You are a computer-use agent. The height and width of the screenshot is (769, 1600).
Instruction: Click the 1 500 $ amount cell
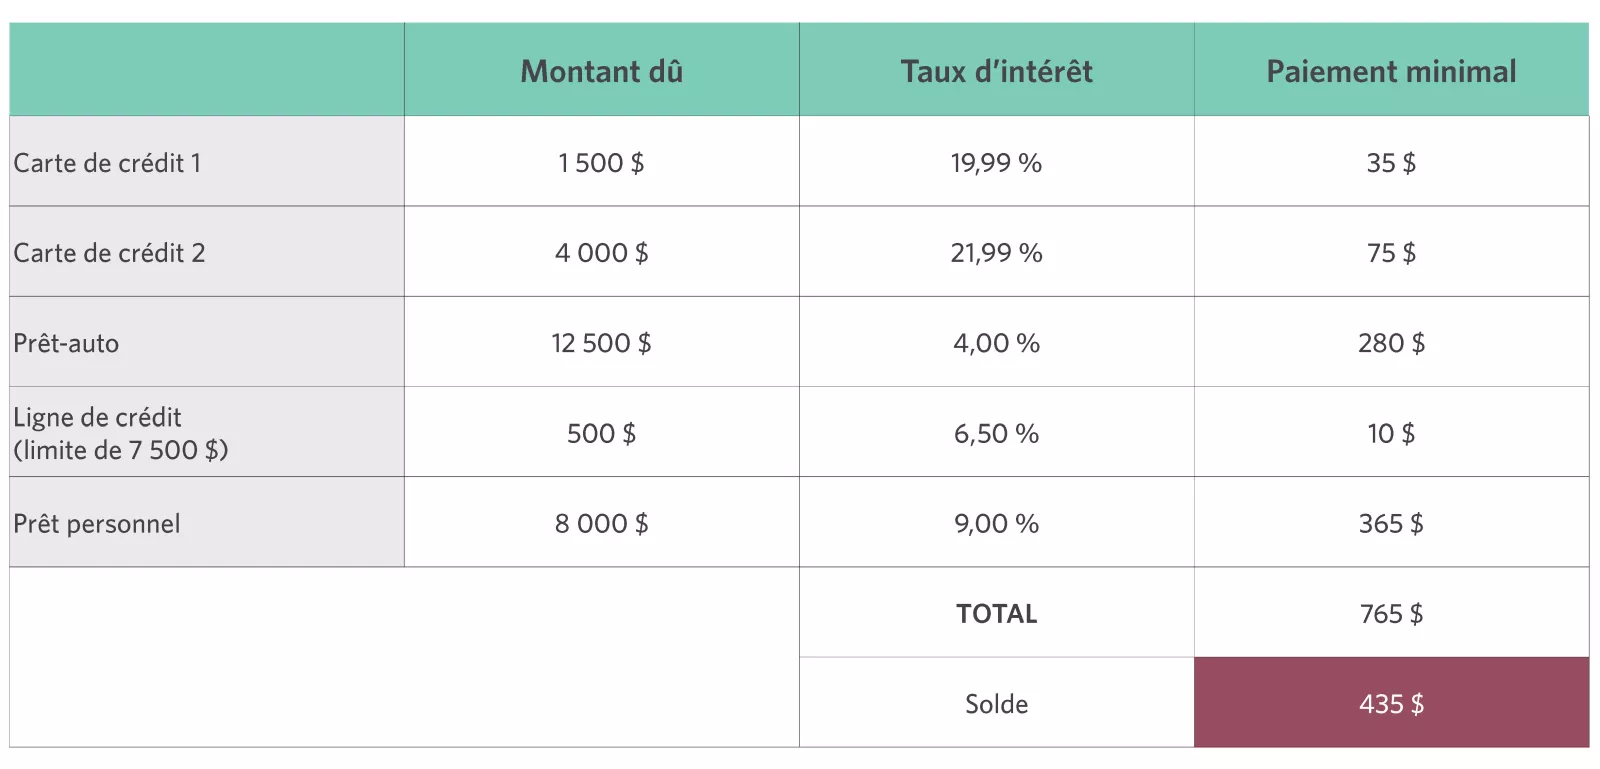(601, 163)
